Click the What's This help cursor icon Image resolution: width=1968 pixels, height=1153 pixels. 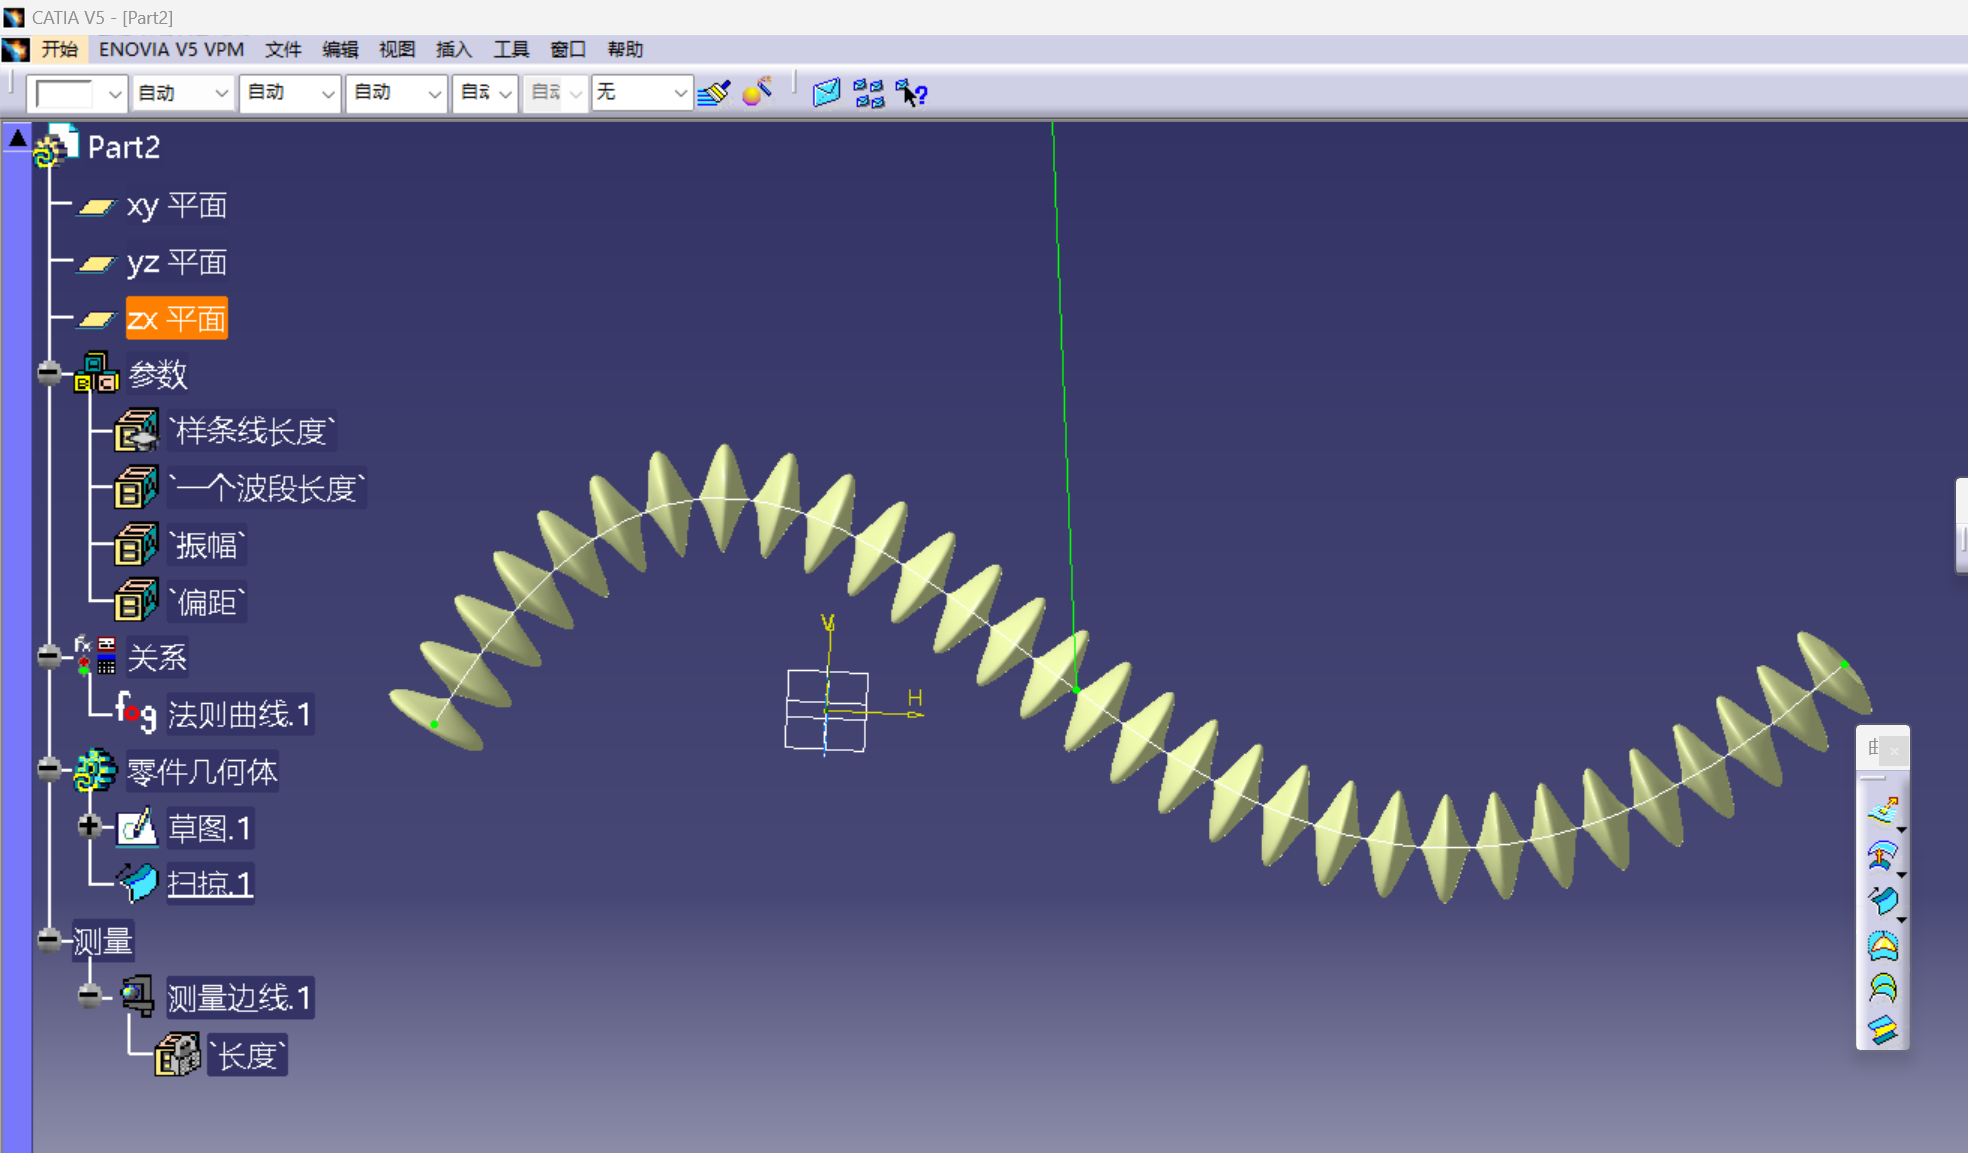(x=911, y=93)
